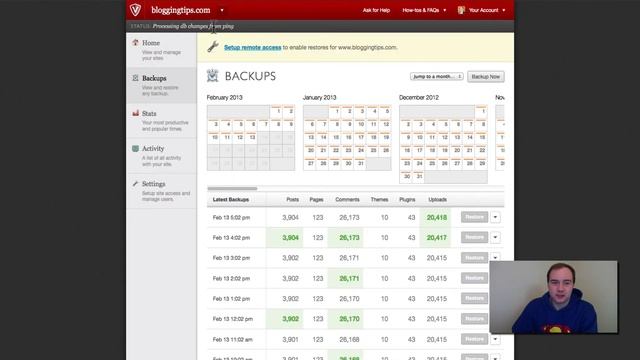Select the Backups sidebar section
This screenshot has height=360, width=640.
161,85
